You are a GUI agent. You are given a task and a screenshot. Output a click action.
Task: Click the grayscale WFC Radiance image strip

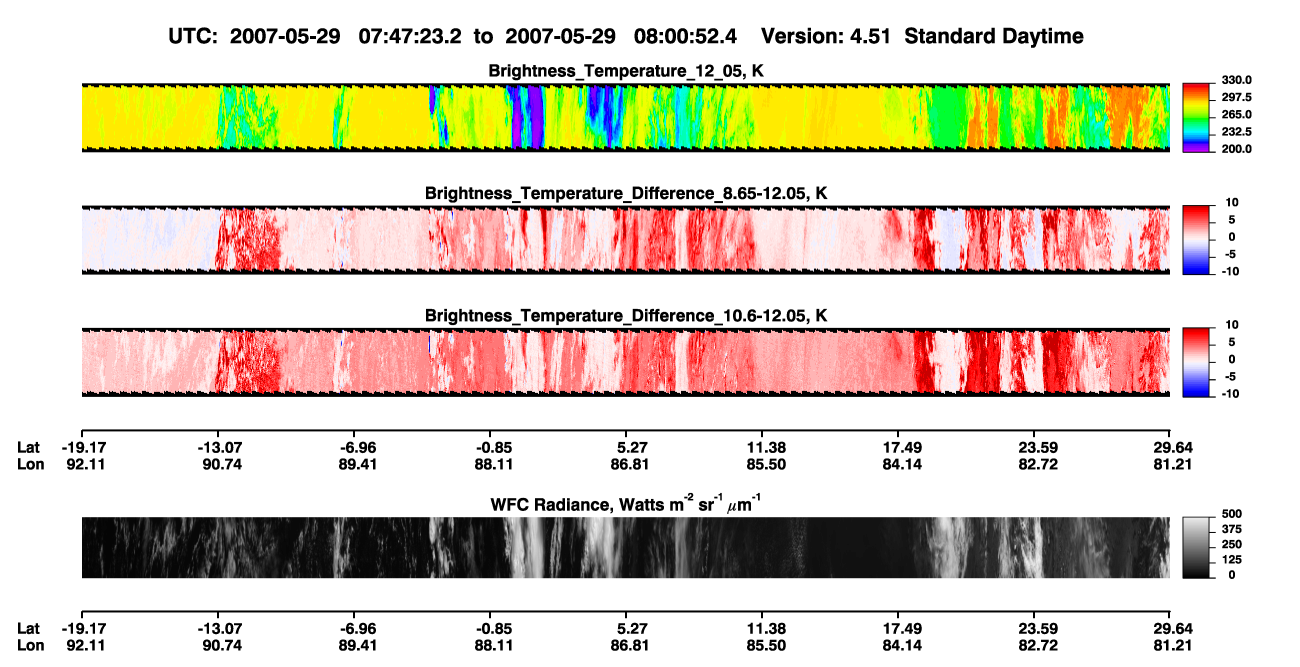[625, 547]
